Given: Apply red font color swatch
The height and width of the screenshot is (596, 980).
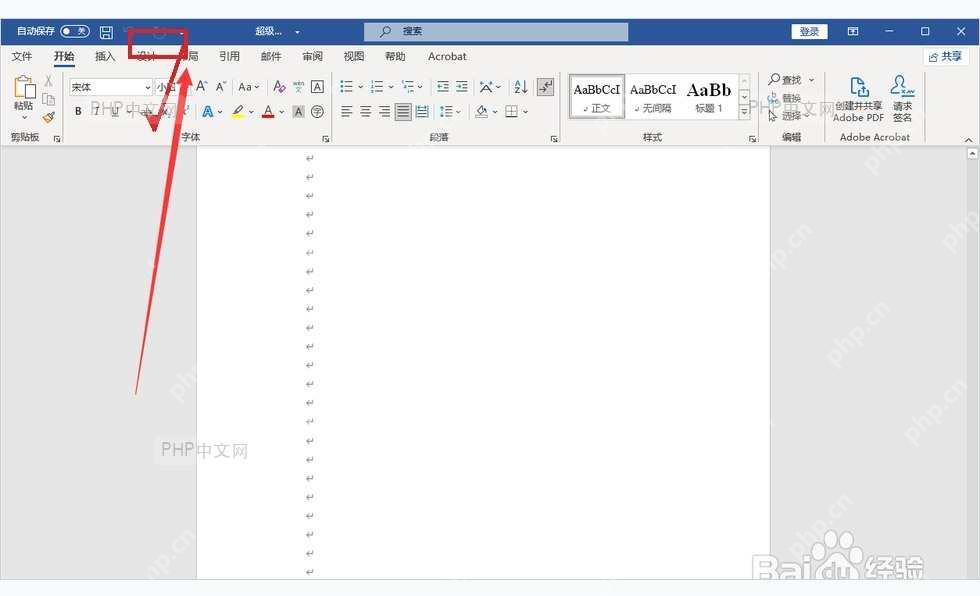Looking at the screenshot, I should (268, 111).
